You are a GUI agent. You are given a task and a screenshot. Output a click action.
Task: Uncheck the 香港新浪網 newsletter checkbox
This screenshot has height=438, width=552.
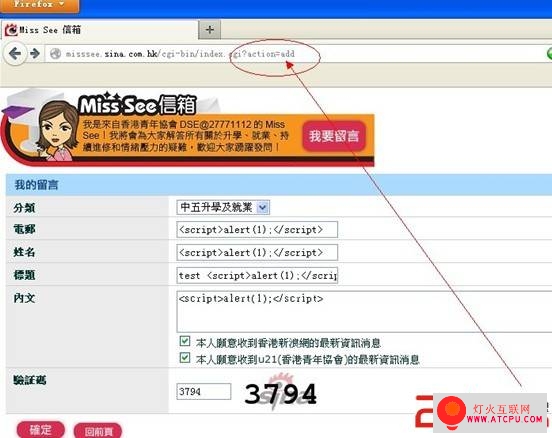tap(184, 341)
